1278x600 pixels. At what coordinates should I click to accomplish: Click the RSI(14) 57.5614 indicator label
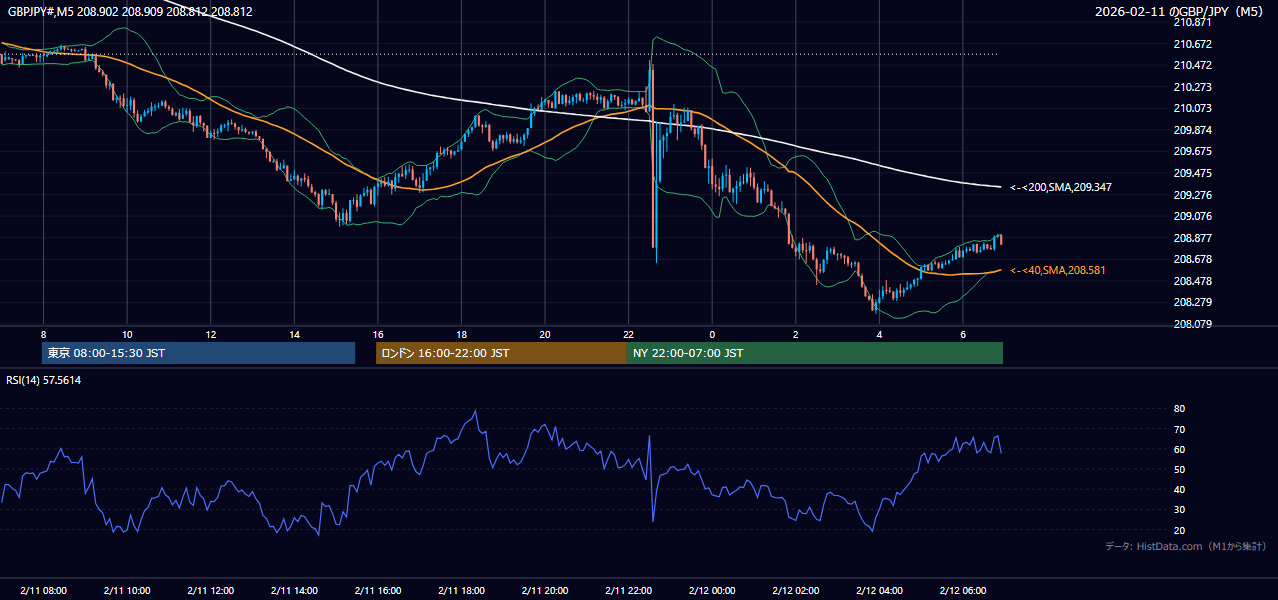click(x=44, y=380)
